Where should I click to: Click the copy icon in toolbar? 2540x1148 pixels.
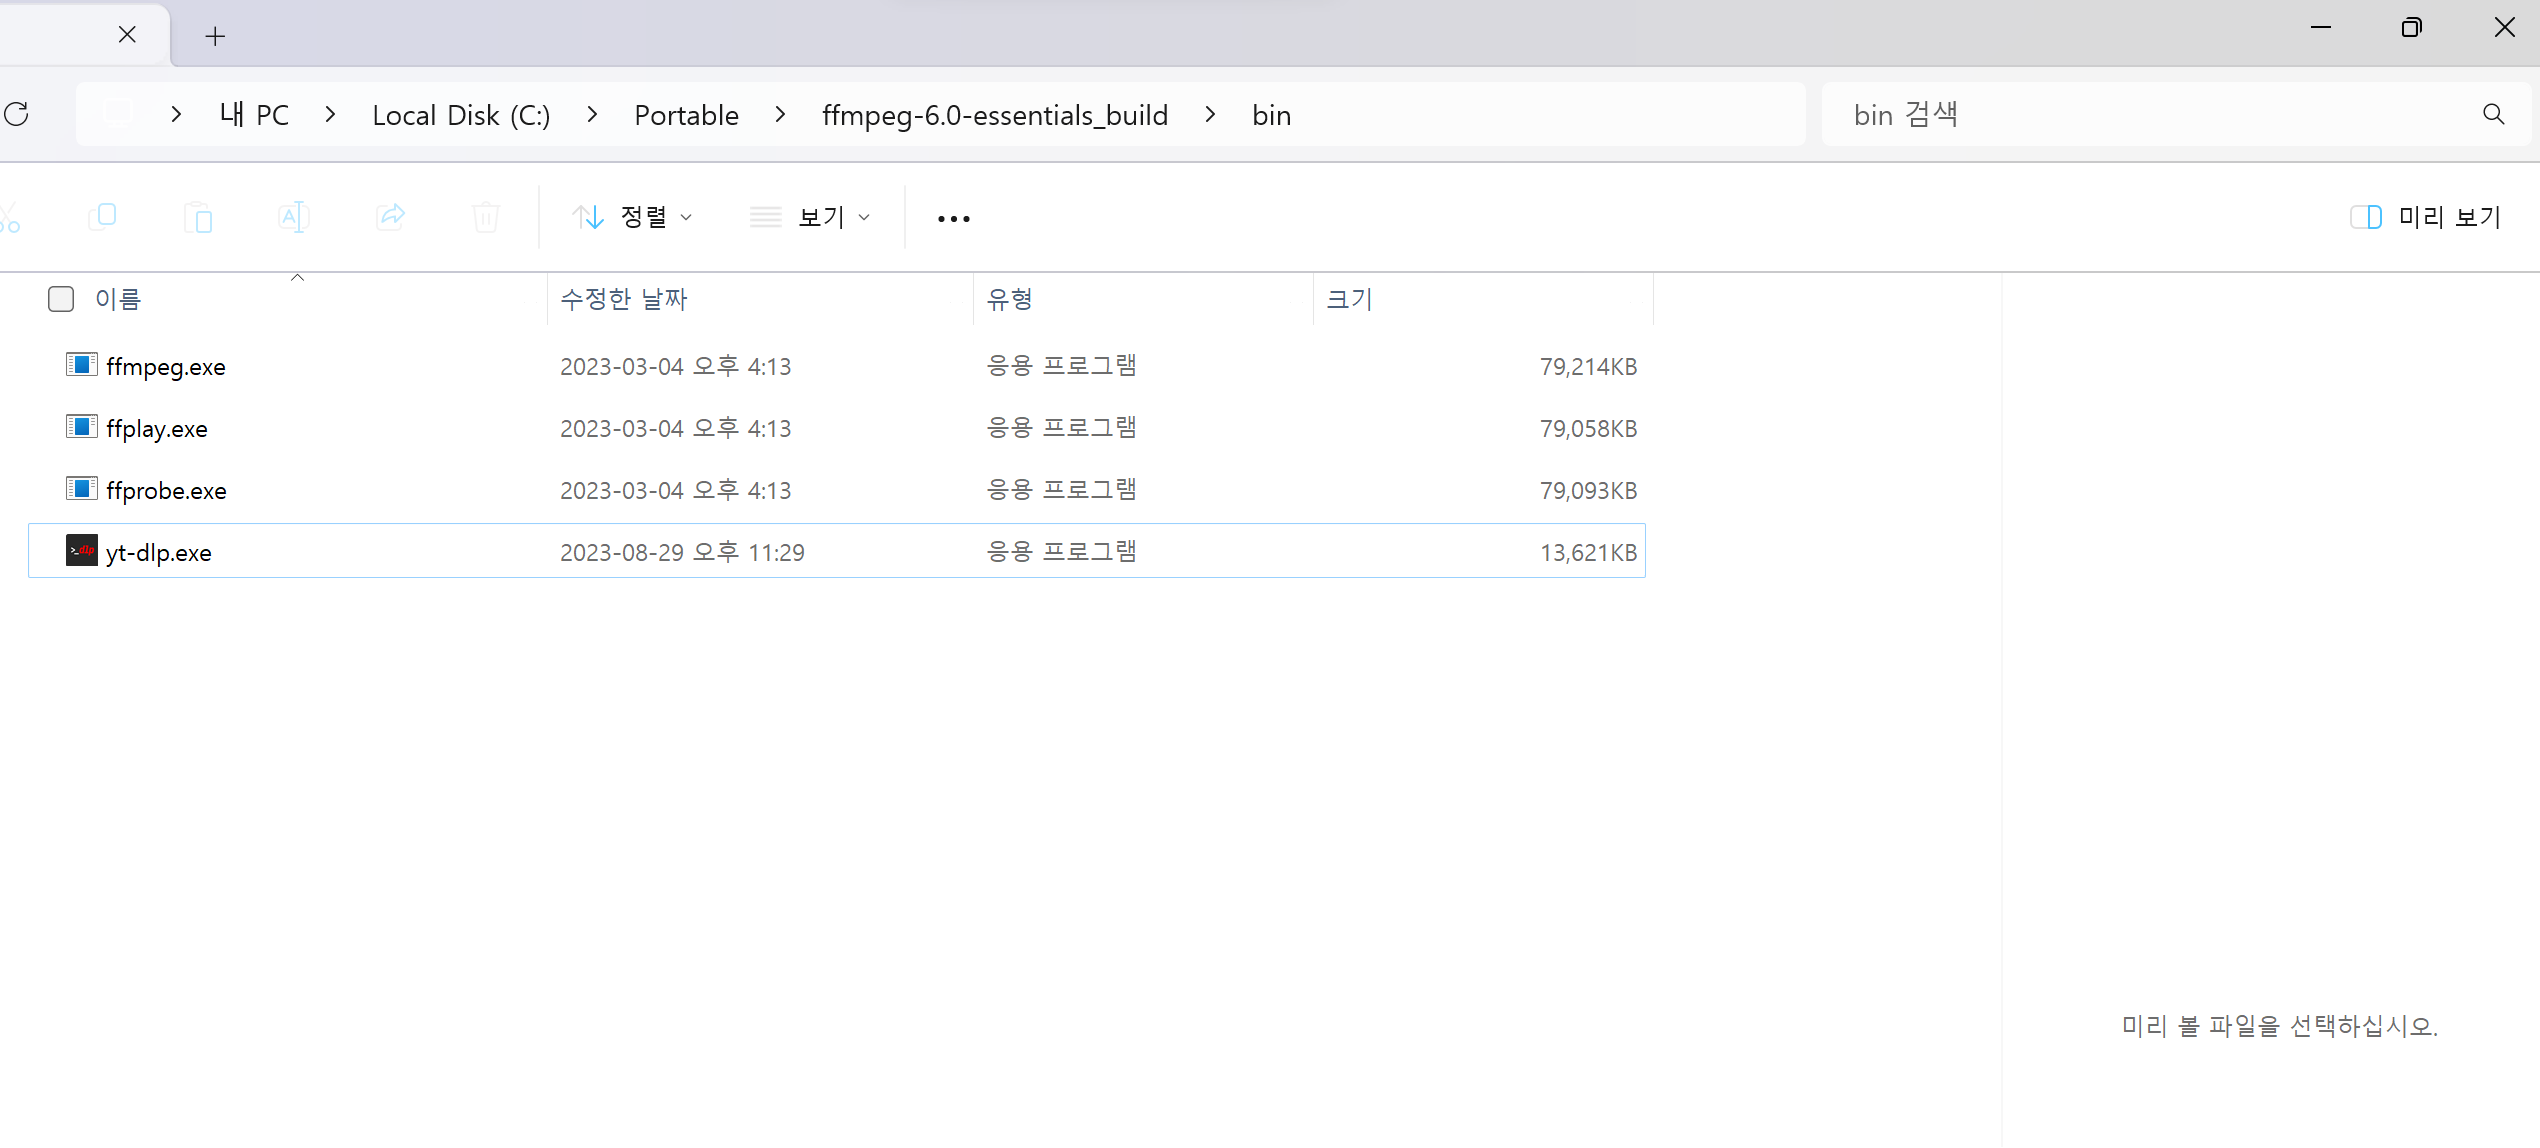click(x=102, y=216)
